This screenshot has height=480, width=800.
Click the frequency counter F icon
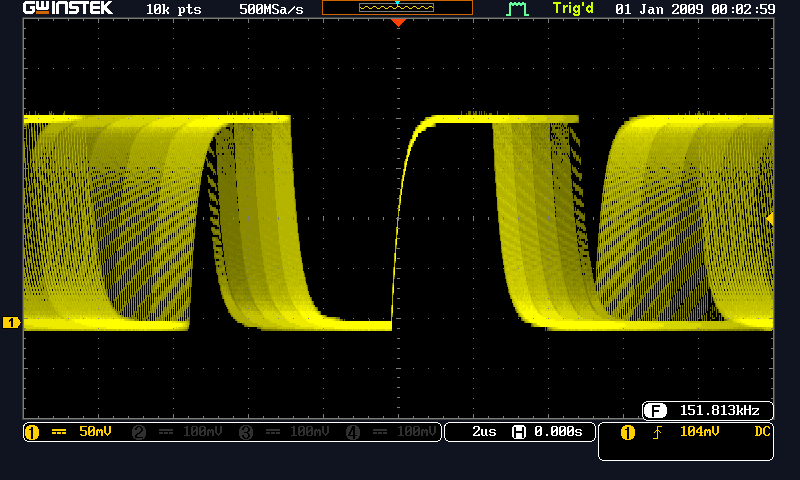pos(656,411)
